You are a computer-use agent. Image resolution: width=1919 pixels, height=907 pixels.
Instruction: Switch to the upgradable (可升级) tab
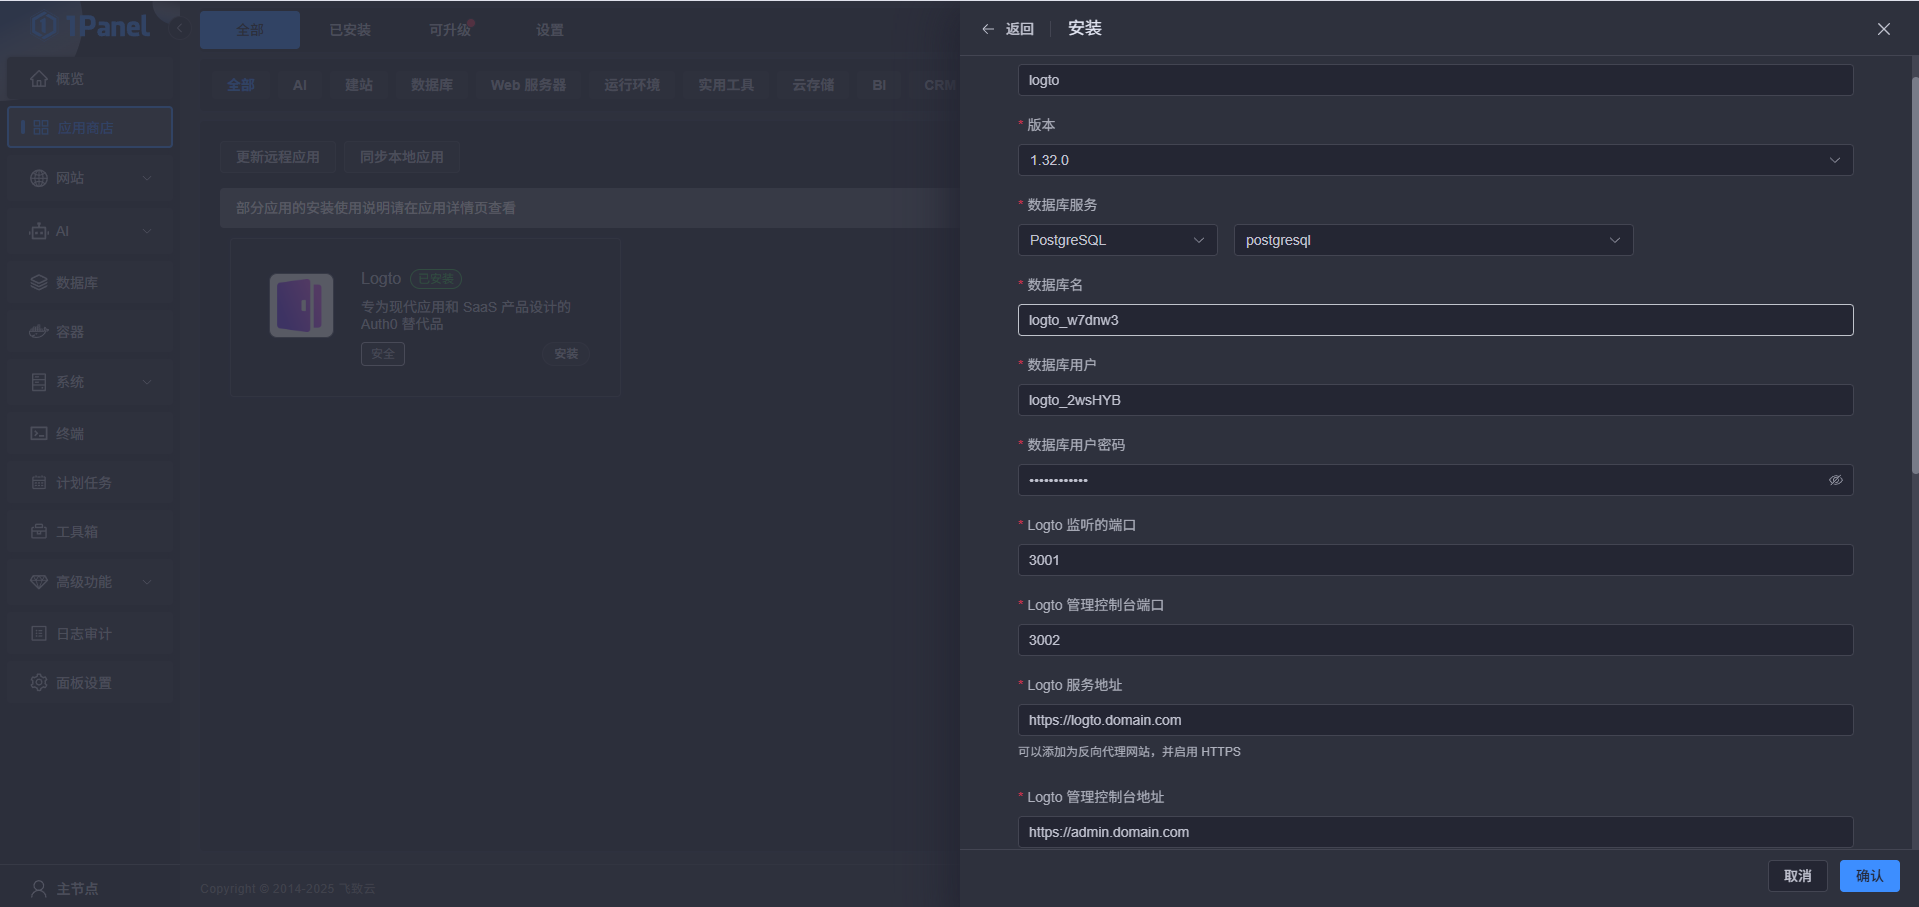pyautogui.click(x=449, y=30)
